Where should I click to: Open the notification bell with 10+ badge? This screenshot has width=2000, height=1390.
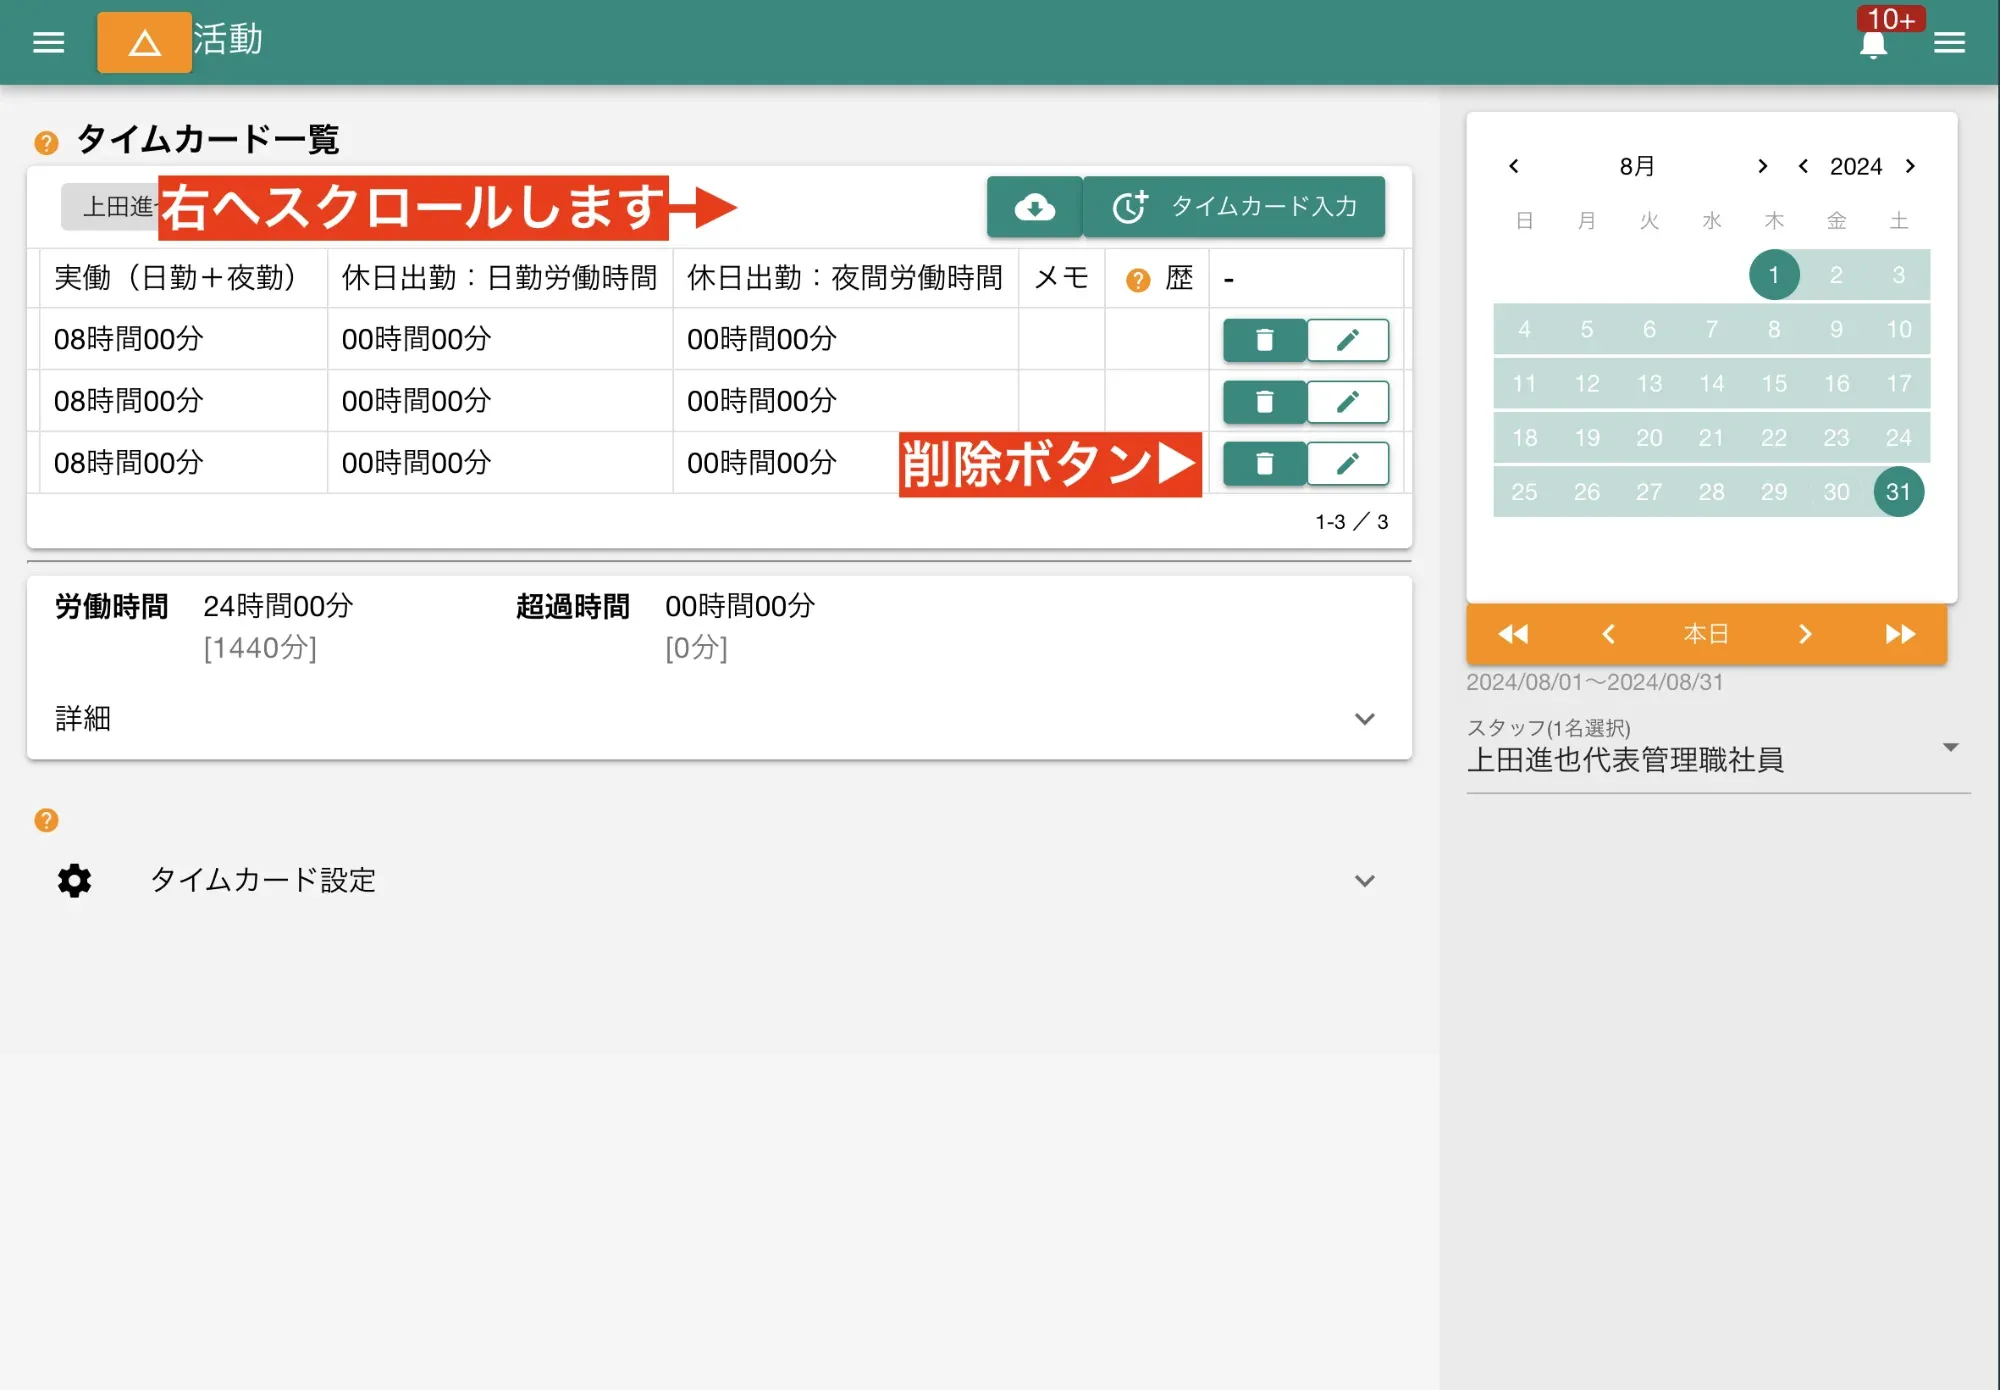click(x=1873, y=42)
